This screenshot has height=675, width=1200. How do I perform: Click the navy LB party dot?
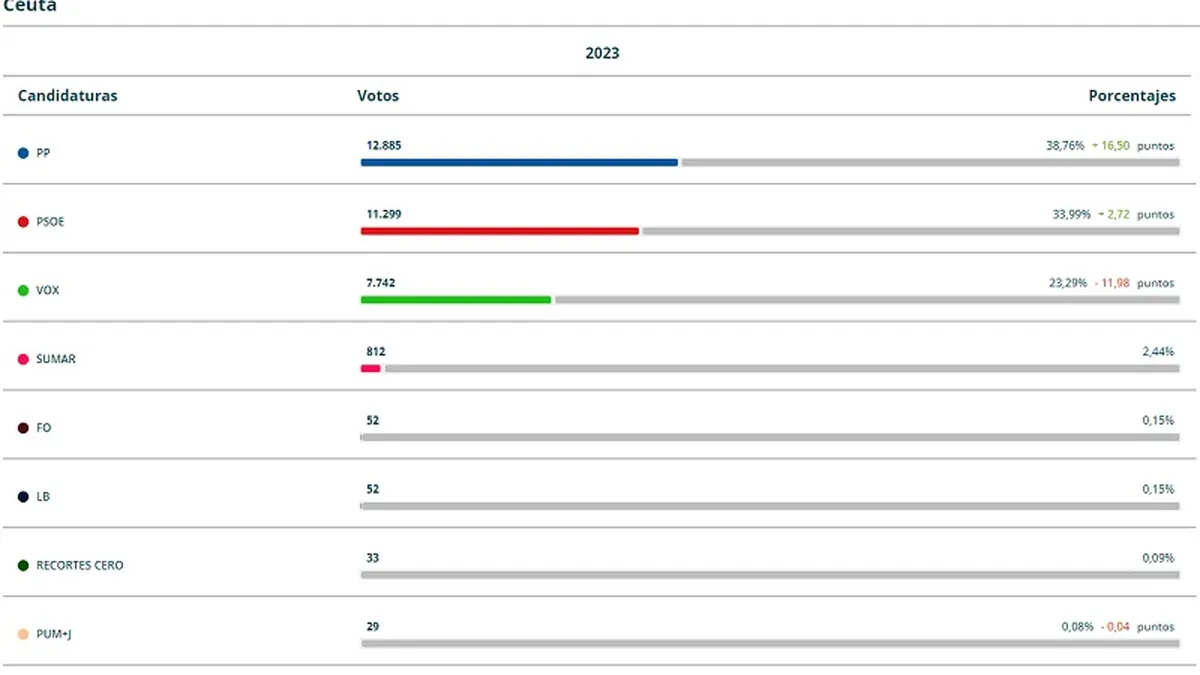tap(23, 497)
